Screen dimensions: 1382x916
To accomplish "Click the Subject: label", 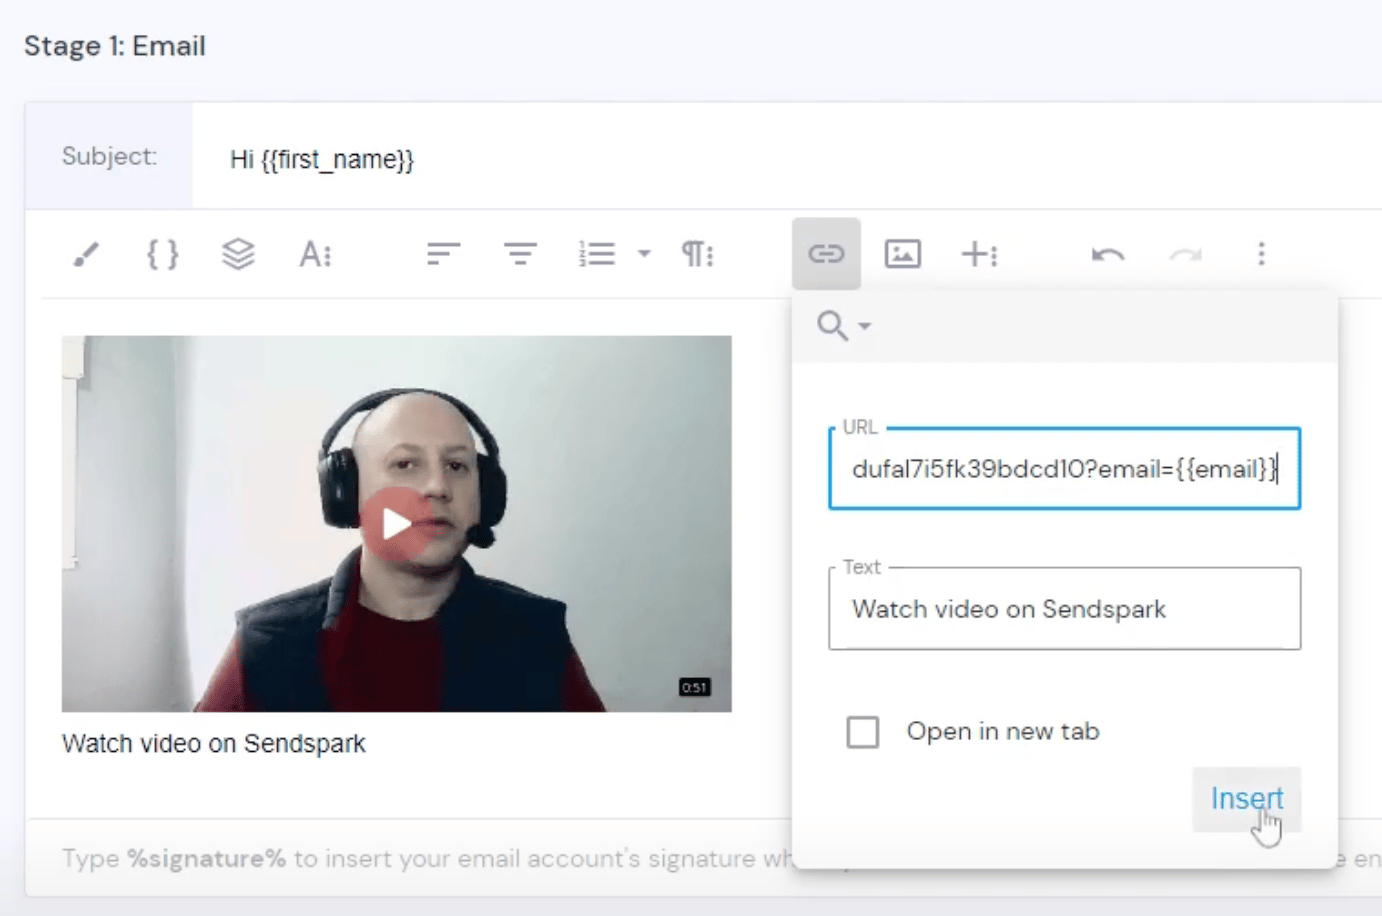I will 109,156.
